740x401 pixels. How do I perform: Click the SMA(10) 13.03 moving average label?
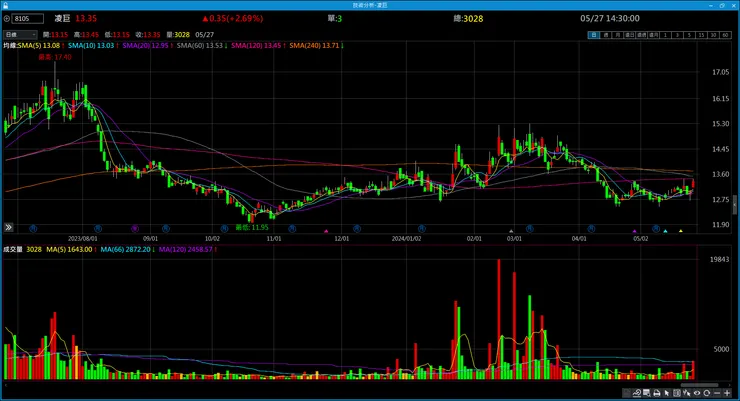click(91, 45)
